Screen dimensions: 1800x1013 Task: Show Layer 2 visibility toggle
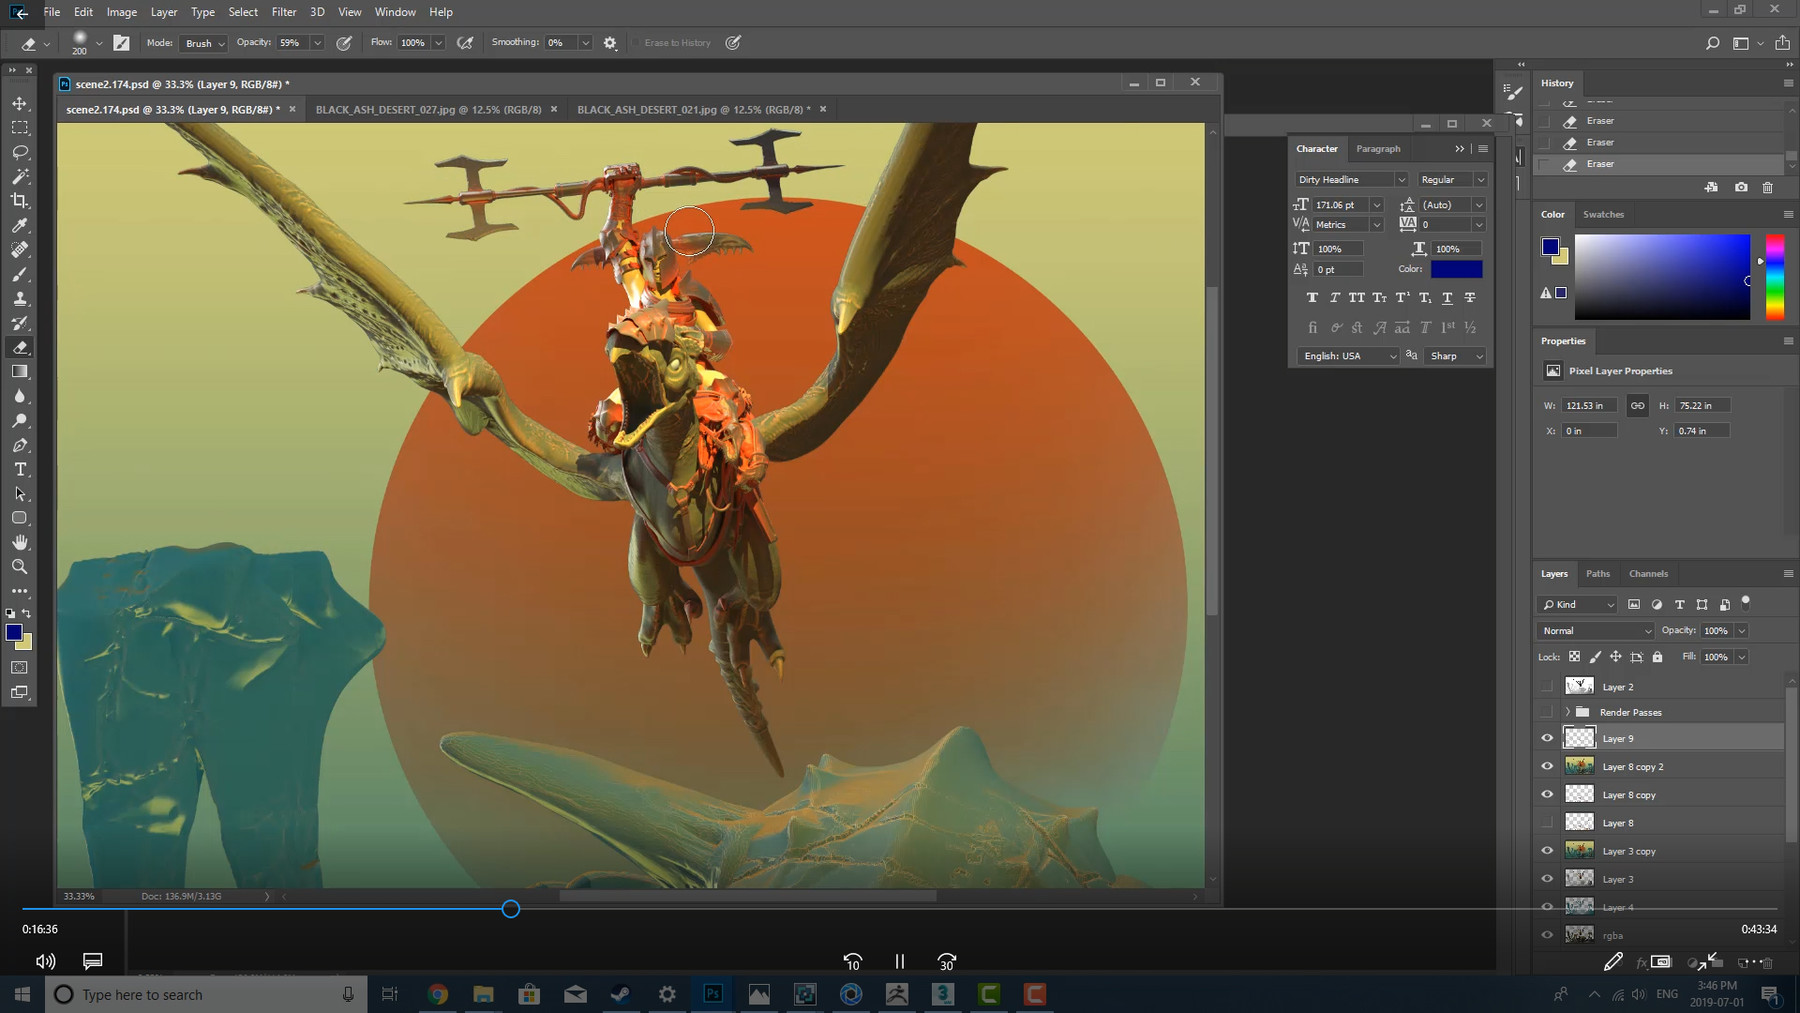[x=1547, y=686]
